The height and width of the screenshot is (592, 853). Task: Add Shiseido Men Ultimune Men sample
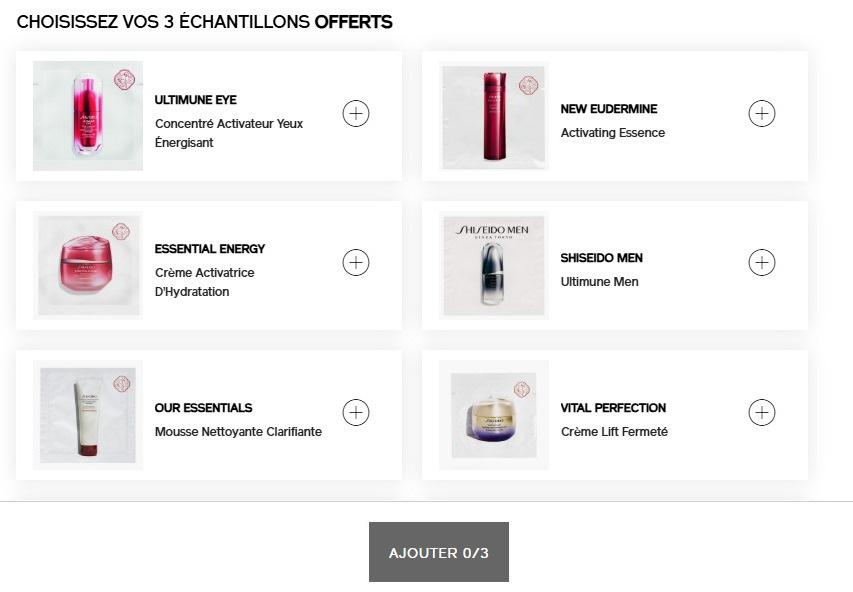pyautogui.click(x=762, y=263)
